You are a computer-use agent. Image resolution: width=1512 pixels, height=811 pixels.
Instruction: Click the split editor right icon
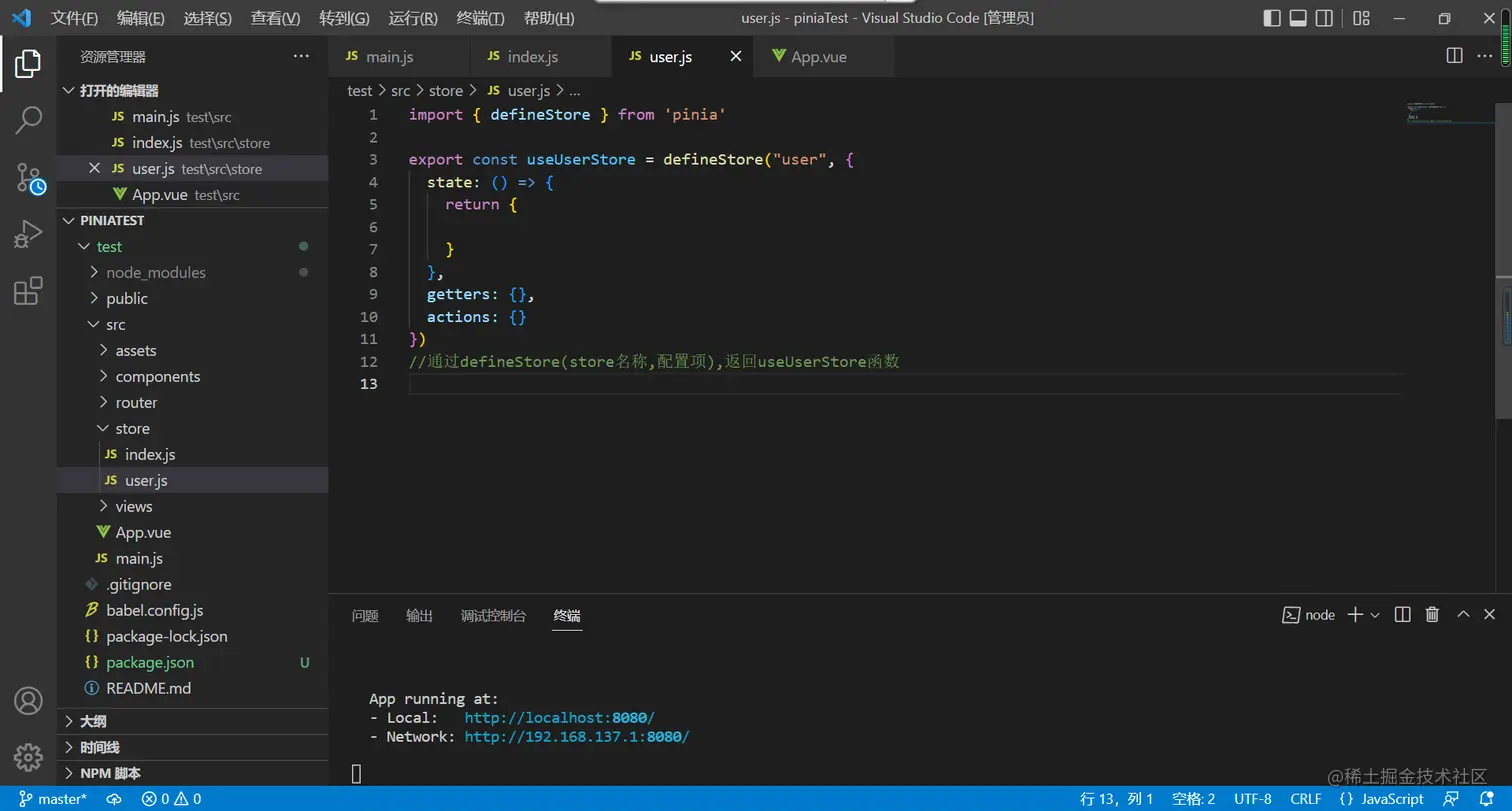coord(1455,56)
